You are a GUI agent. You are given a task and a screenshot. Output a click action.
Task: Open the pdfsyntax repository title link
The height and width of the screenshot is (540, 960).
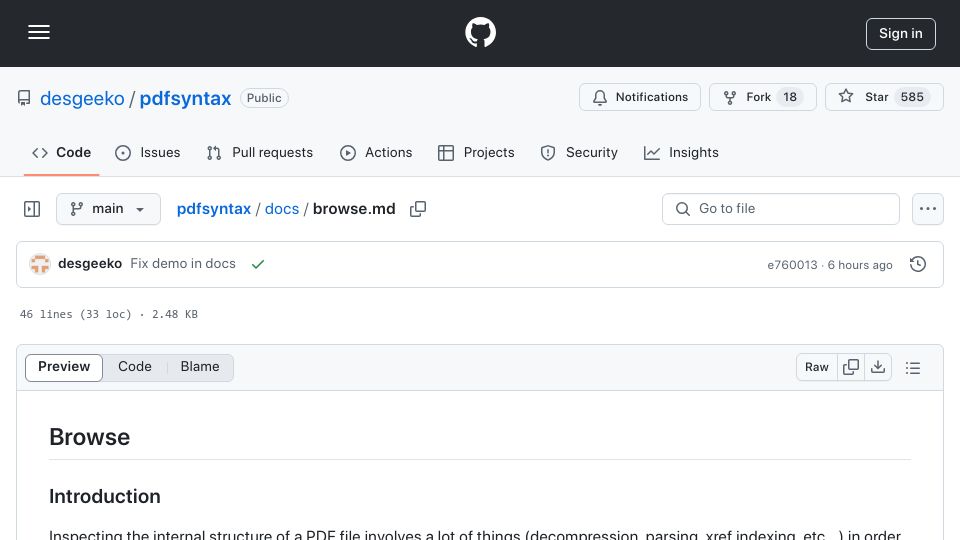[186, 98]
